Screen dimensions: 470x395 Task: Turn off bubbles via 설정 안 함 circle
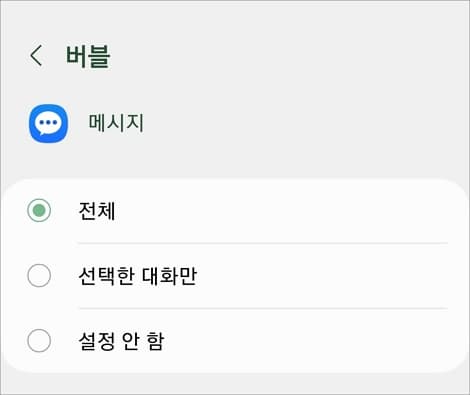coord(39,341)
